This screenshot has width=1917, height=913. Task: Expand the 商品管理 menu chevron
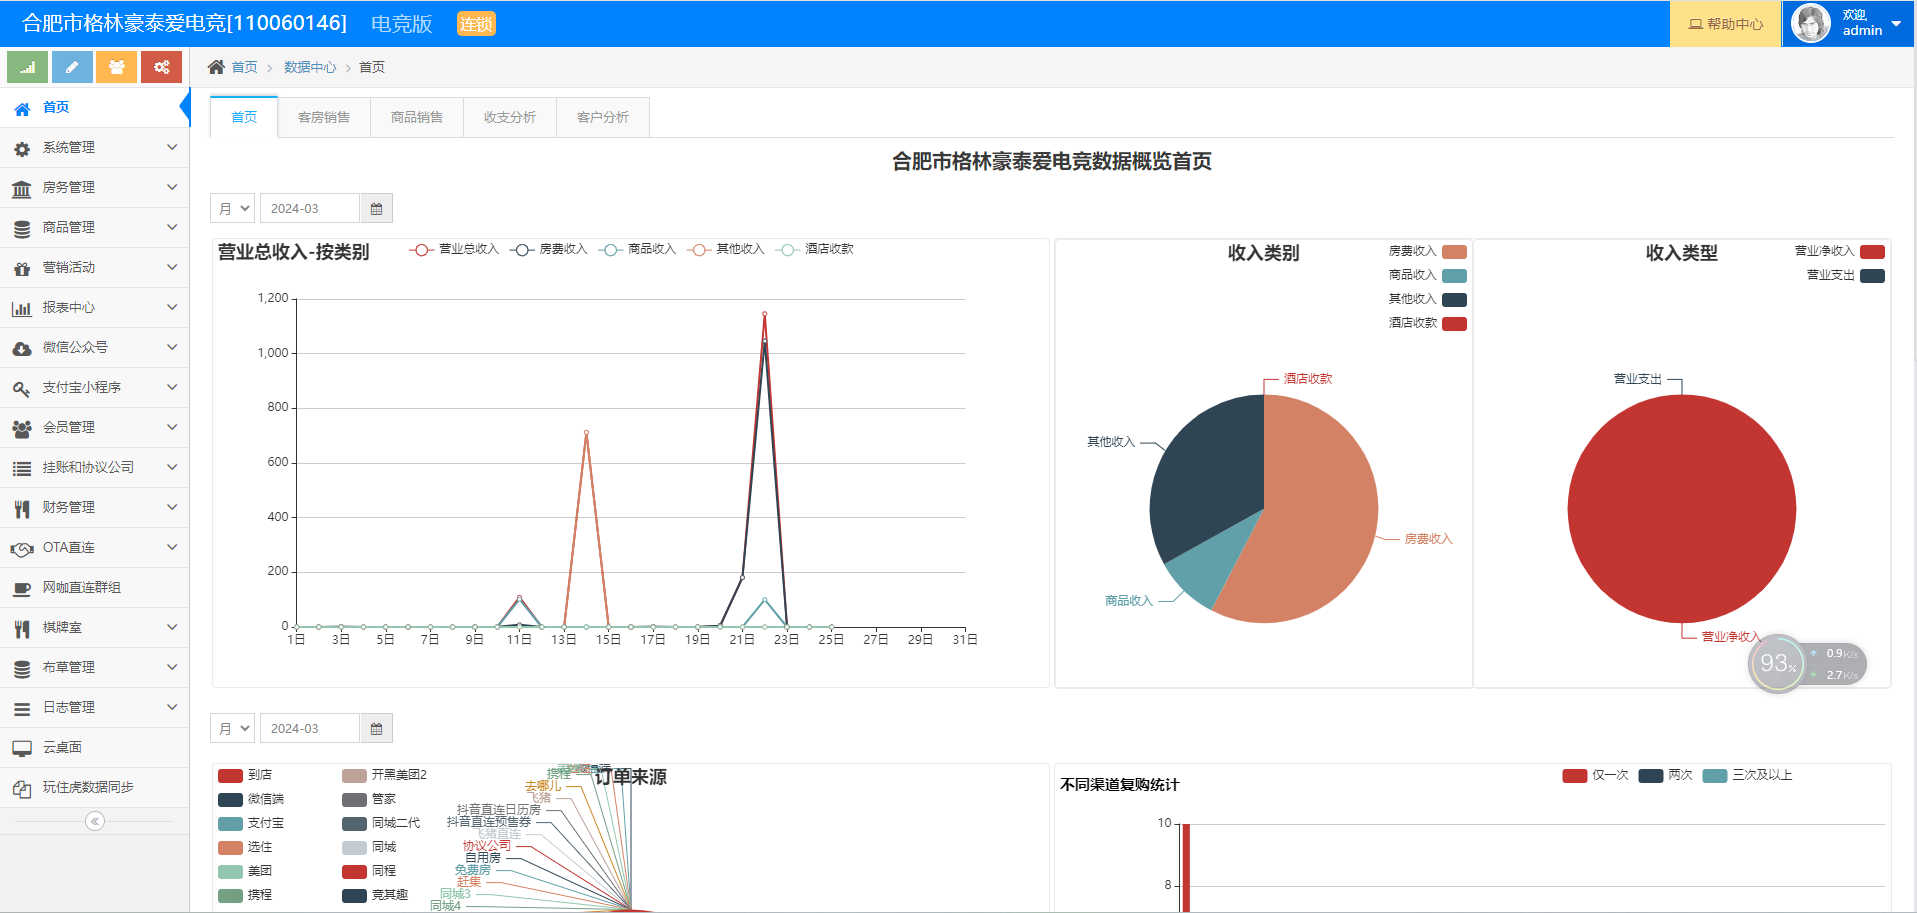(172, 227)
